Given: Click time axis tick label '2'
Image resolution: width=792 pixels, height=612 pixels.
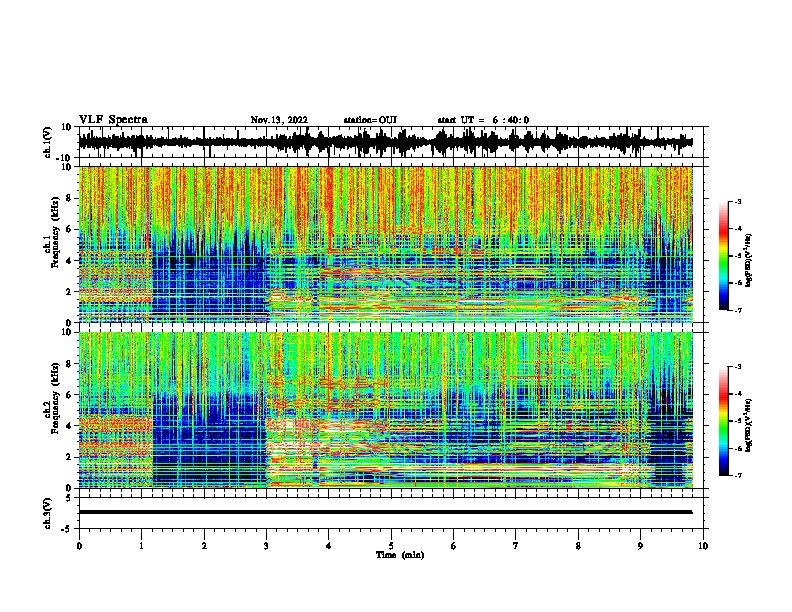Looking at the screenshot, I should point(204,546).
